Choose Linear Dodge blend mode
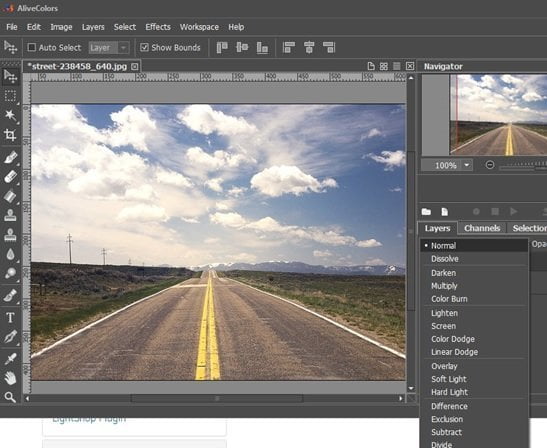 (x=474, y=352)
